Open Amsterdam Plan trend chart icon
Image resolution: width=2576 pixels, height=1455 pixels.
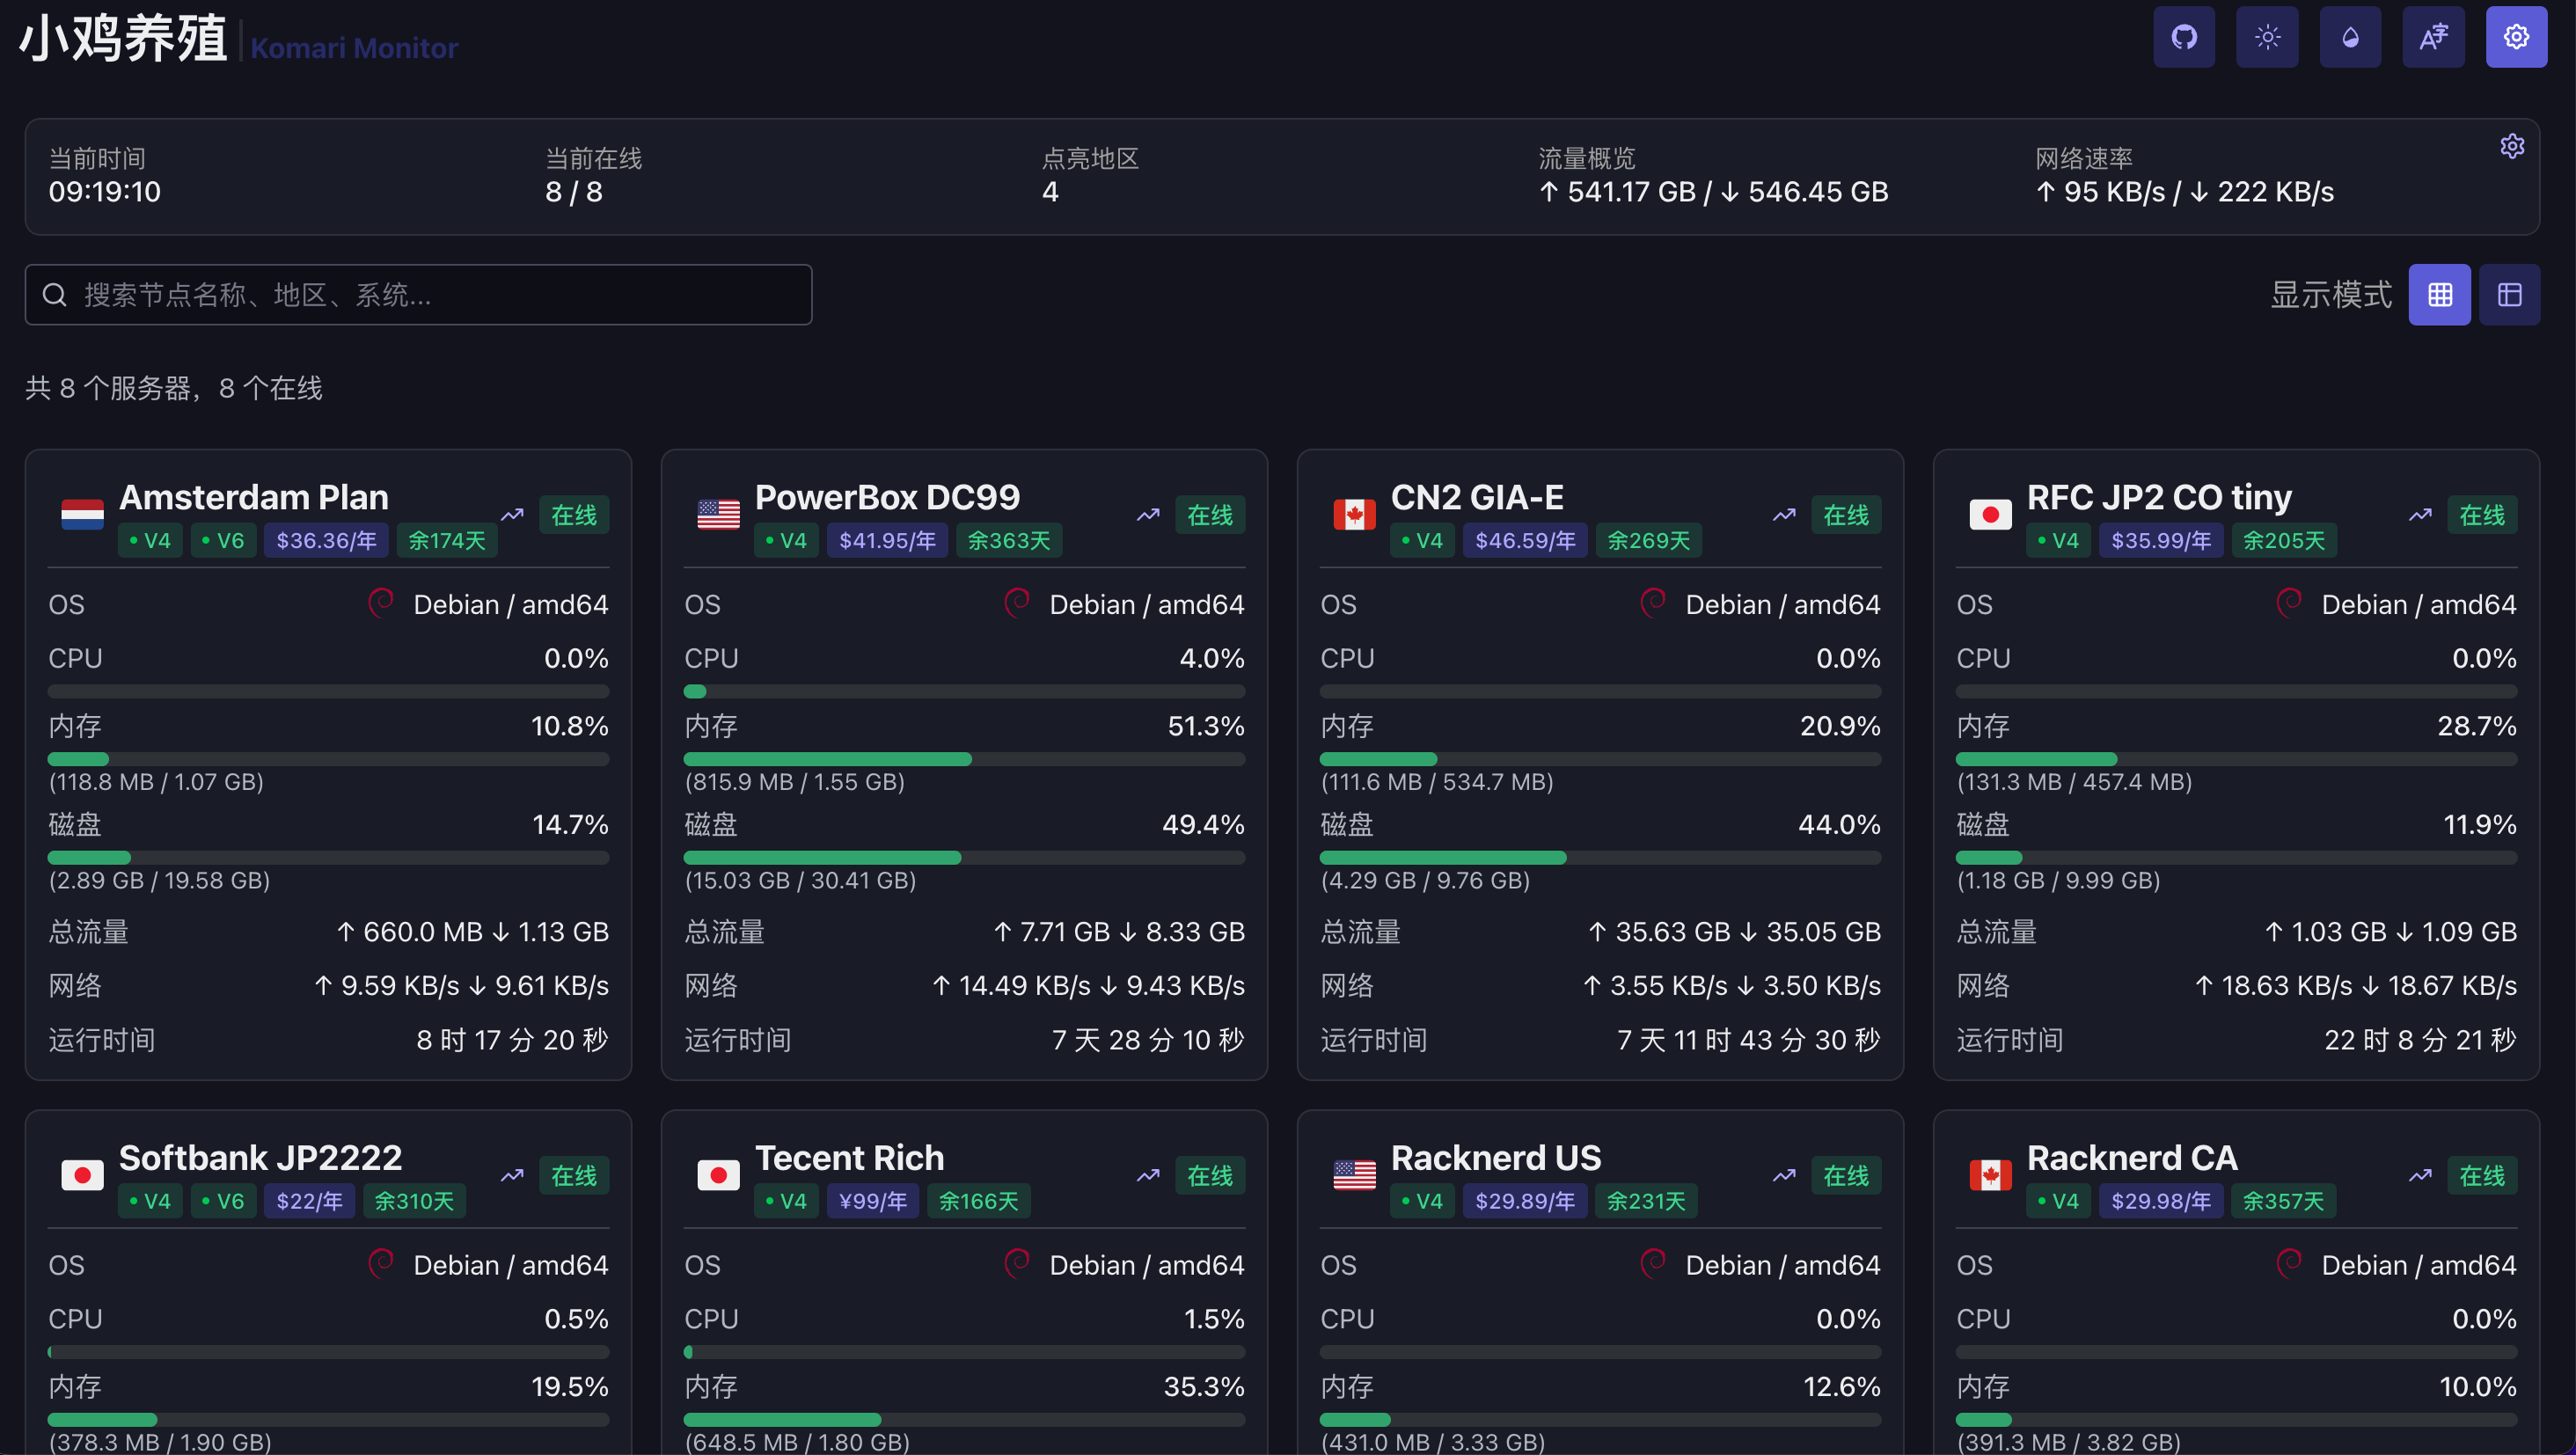pos(513,515)
